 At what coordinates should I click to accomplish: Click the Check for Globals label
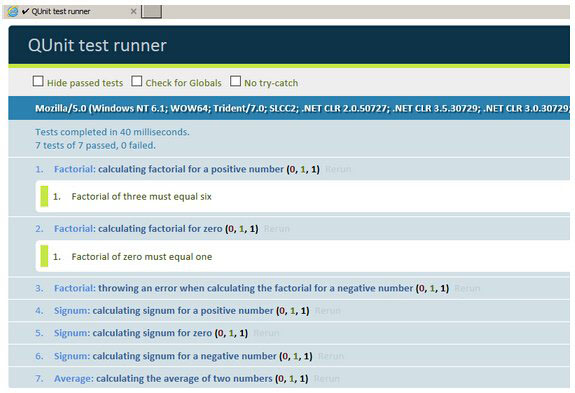183,83
